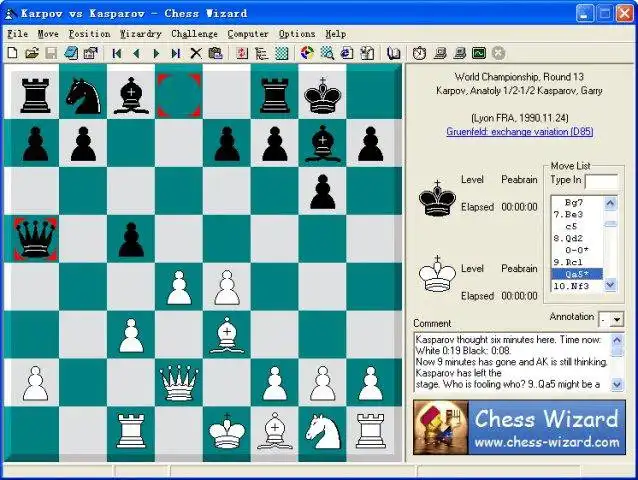Open the checkered board setup icon
This screenshot has width=638, height=480.
click(x=282, y=53)
